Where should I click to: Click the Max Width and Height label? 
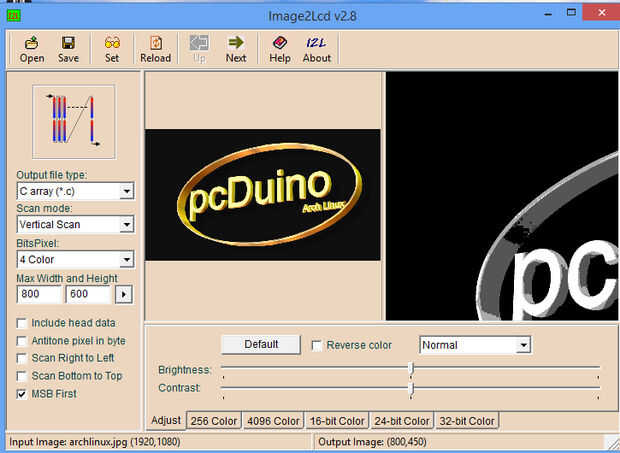tap(67, 278)
